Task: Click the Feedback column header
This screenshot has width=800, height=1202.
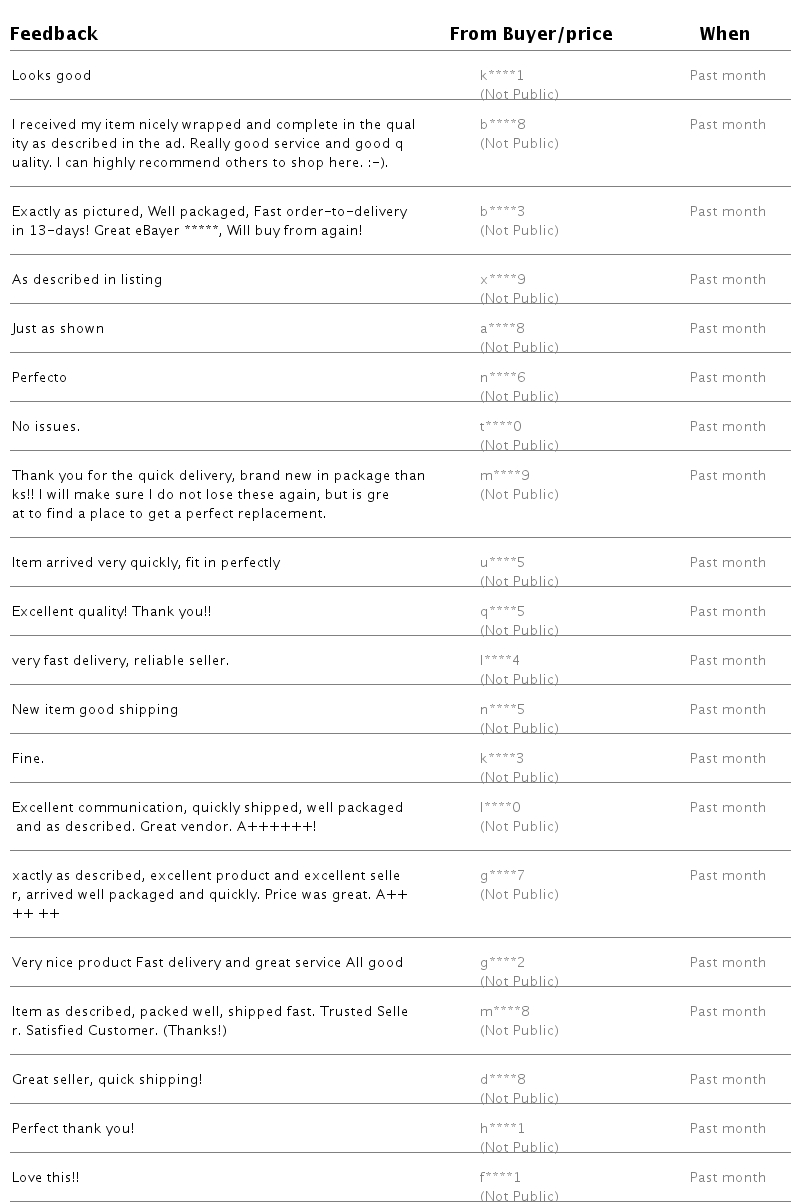Action: (x=54, y=34)
